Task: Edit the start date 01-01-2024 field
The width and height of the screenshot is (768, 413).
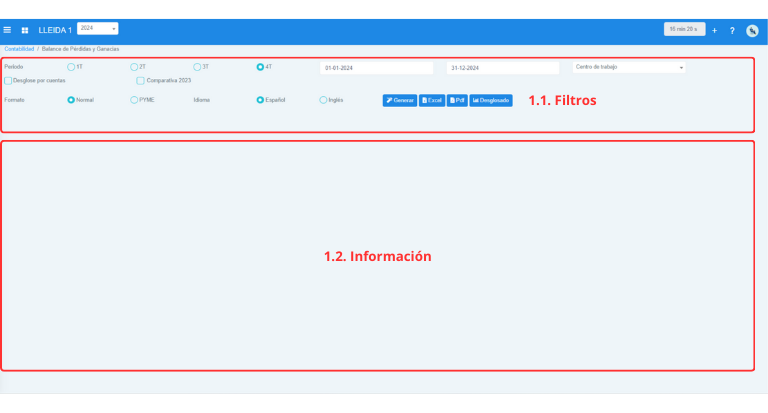Action: point(377,68)
